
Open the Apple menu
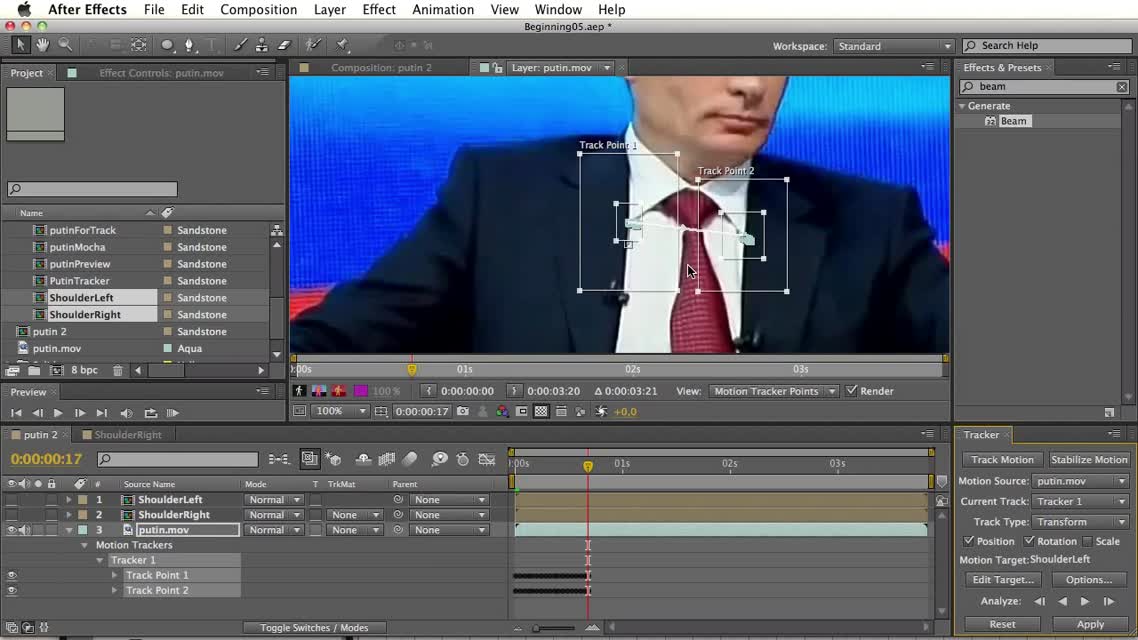(24, 9)
